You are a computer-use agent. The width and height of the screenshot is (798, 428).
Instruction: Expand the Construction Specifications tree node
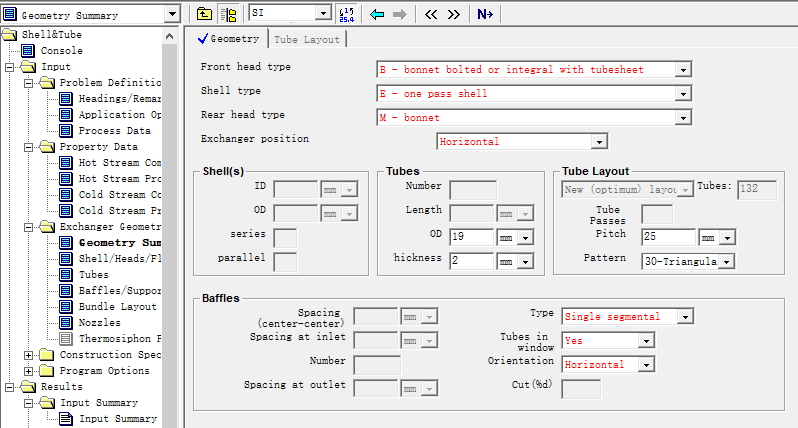[27, 355]
